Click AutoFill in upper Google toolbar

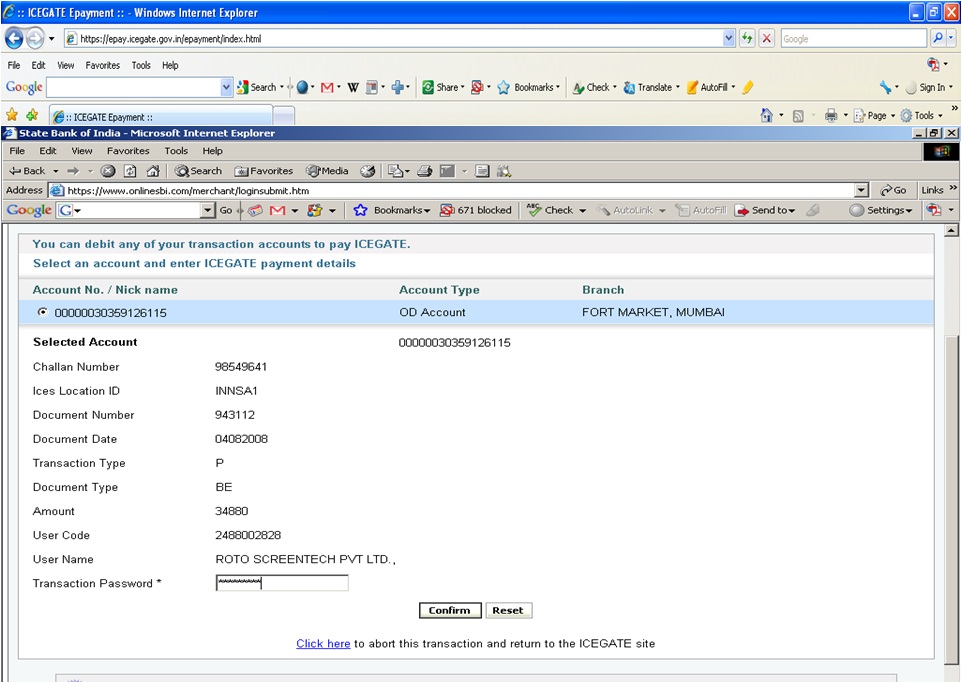710,88
